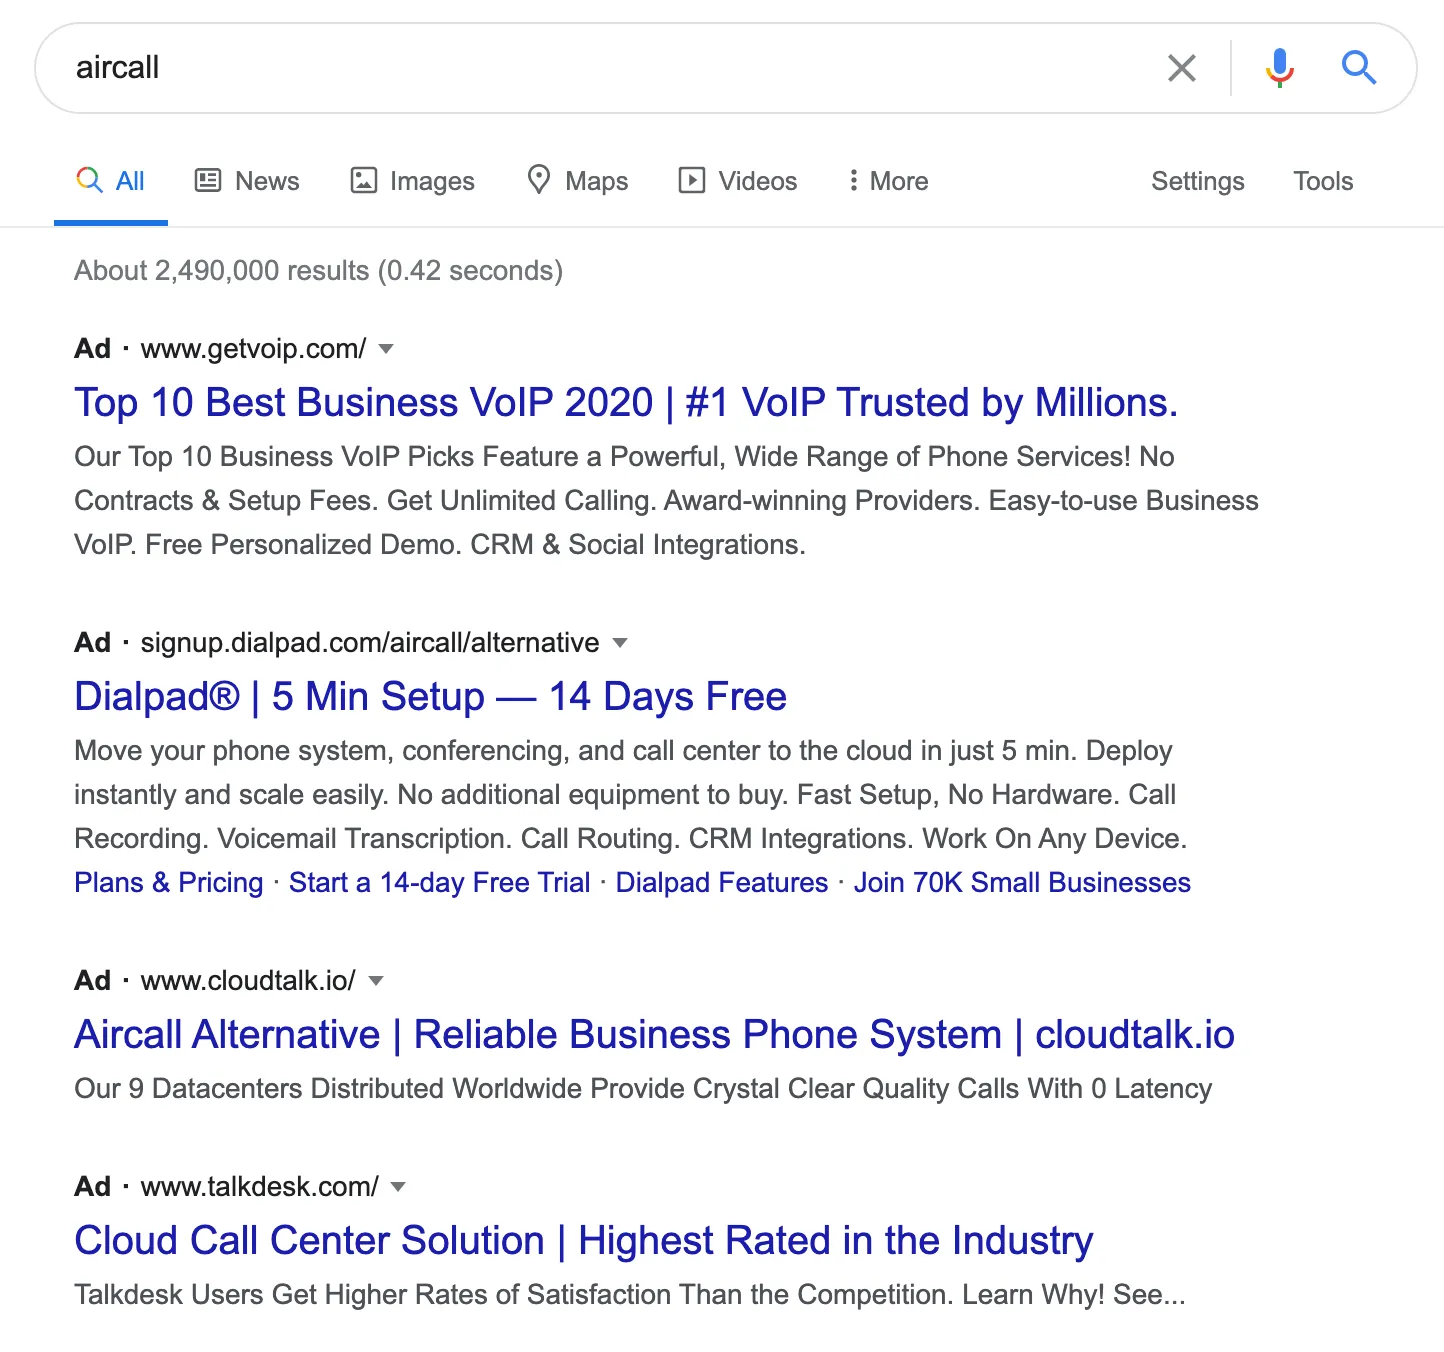Click the Plans & Pricing sitelink
Image resolution: width=1444 pixels, height=1352 pixels.
pos(167,882)
